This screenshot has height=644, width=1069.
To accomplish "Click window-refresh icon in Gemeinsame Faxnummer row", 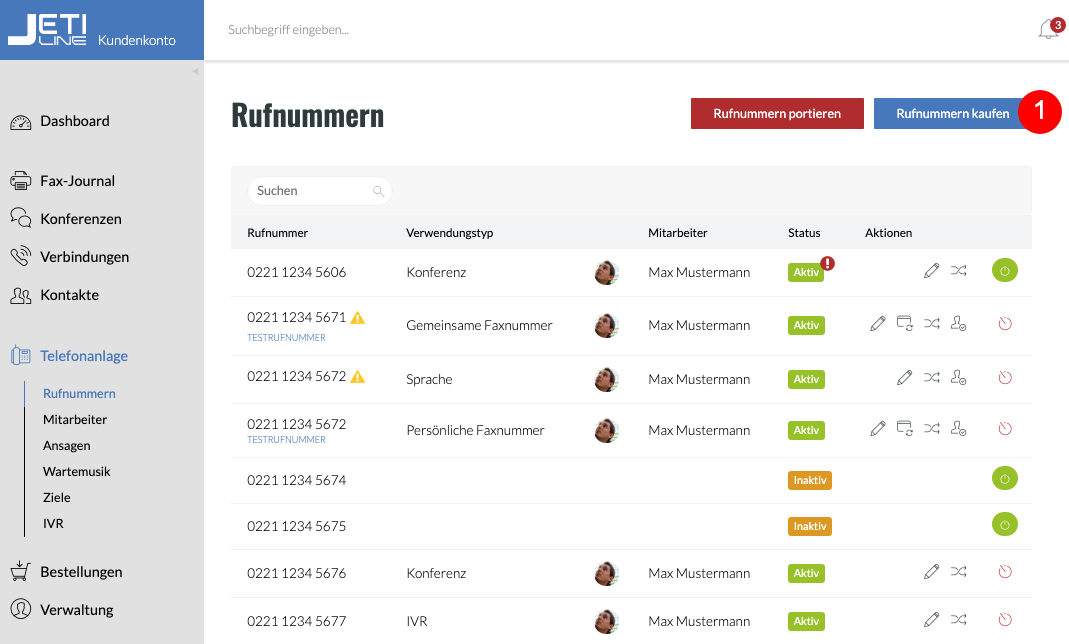I will 905,324.
